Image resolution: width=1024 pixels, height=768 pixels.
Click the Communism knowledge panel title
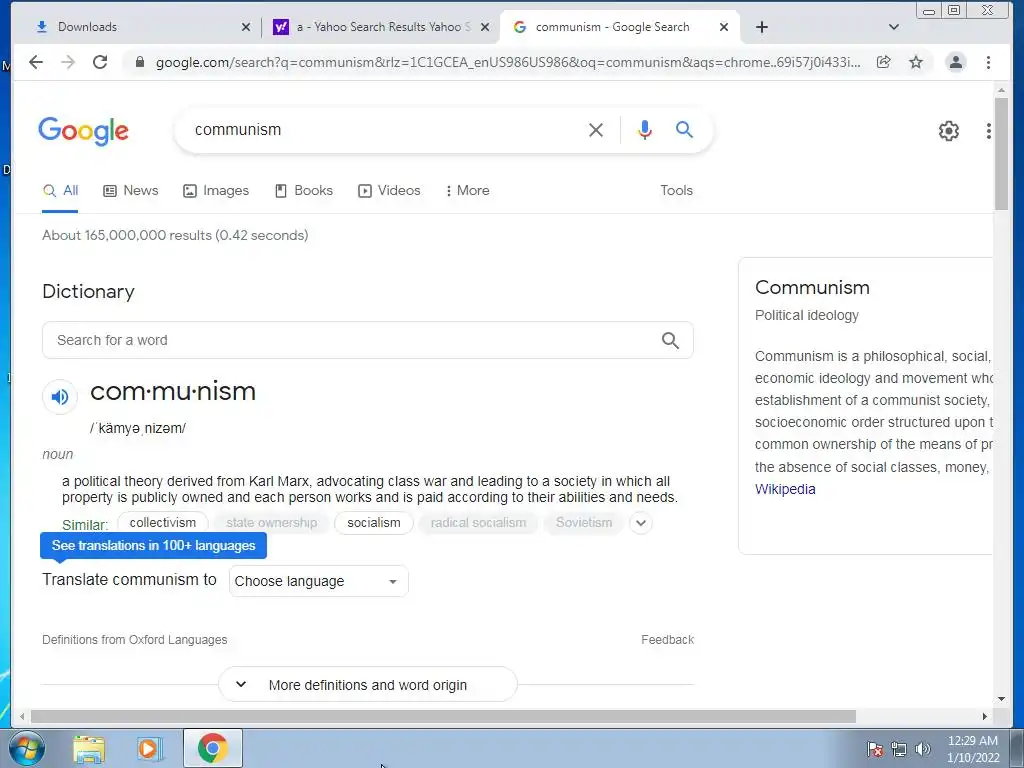point(812,288)
